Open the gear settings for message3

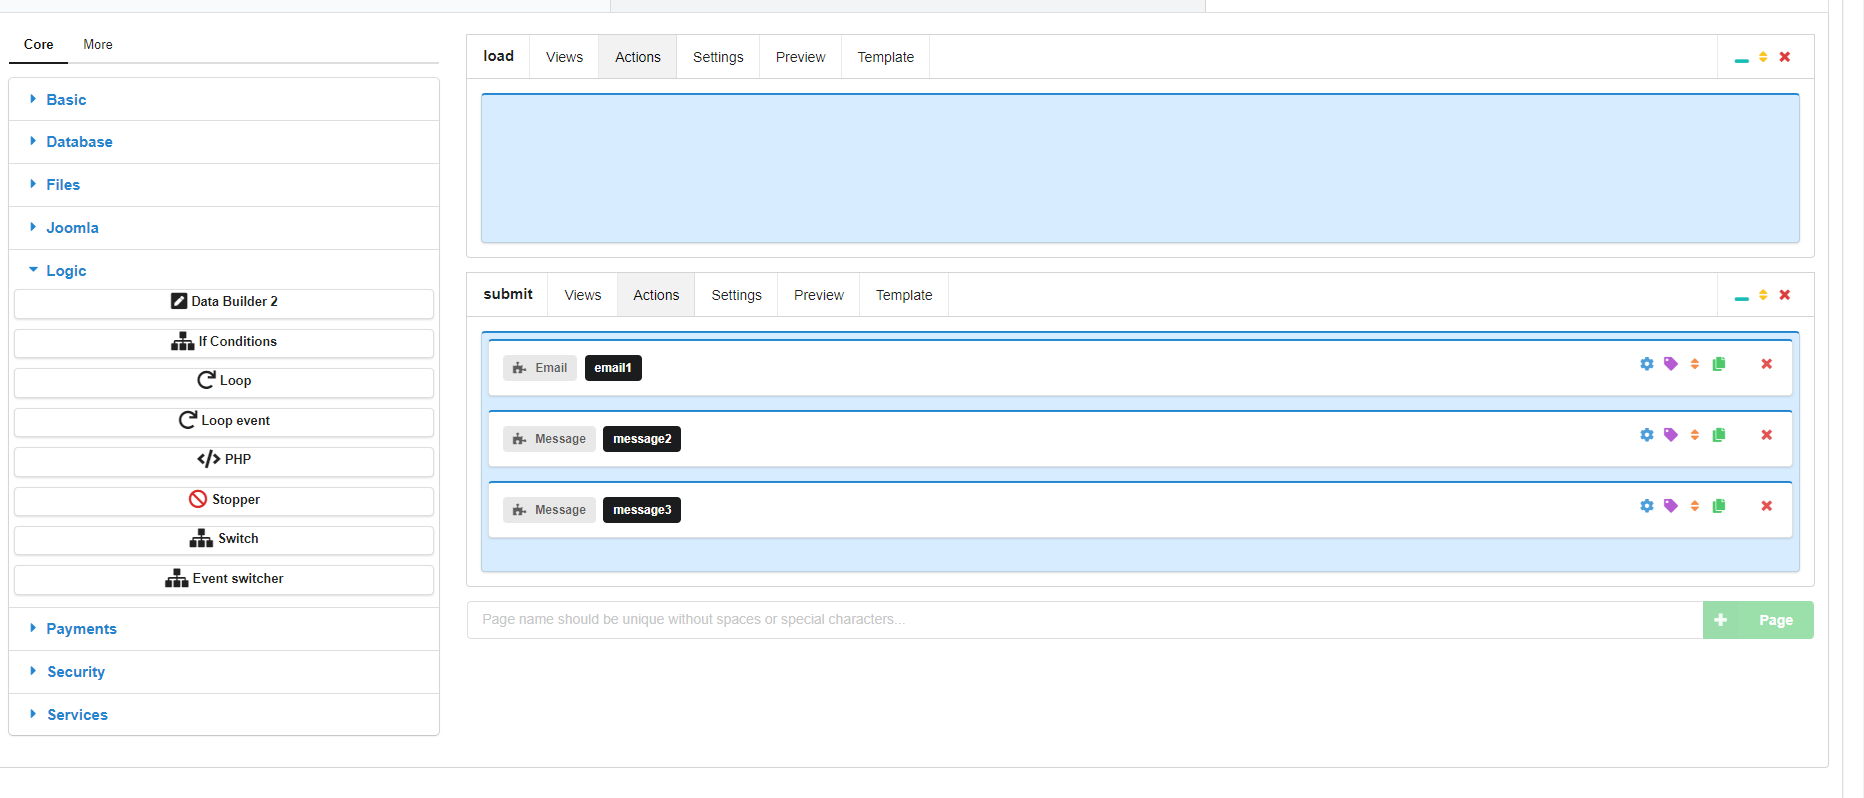click(x=1646, y=506)
